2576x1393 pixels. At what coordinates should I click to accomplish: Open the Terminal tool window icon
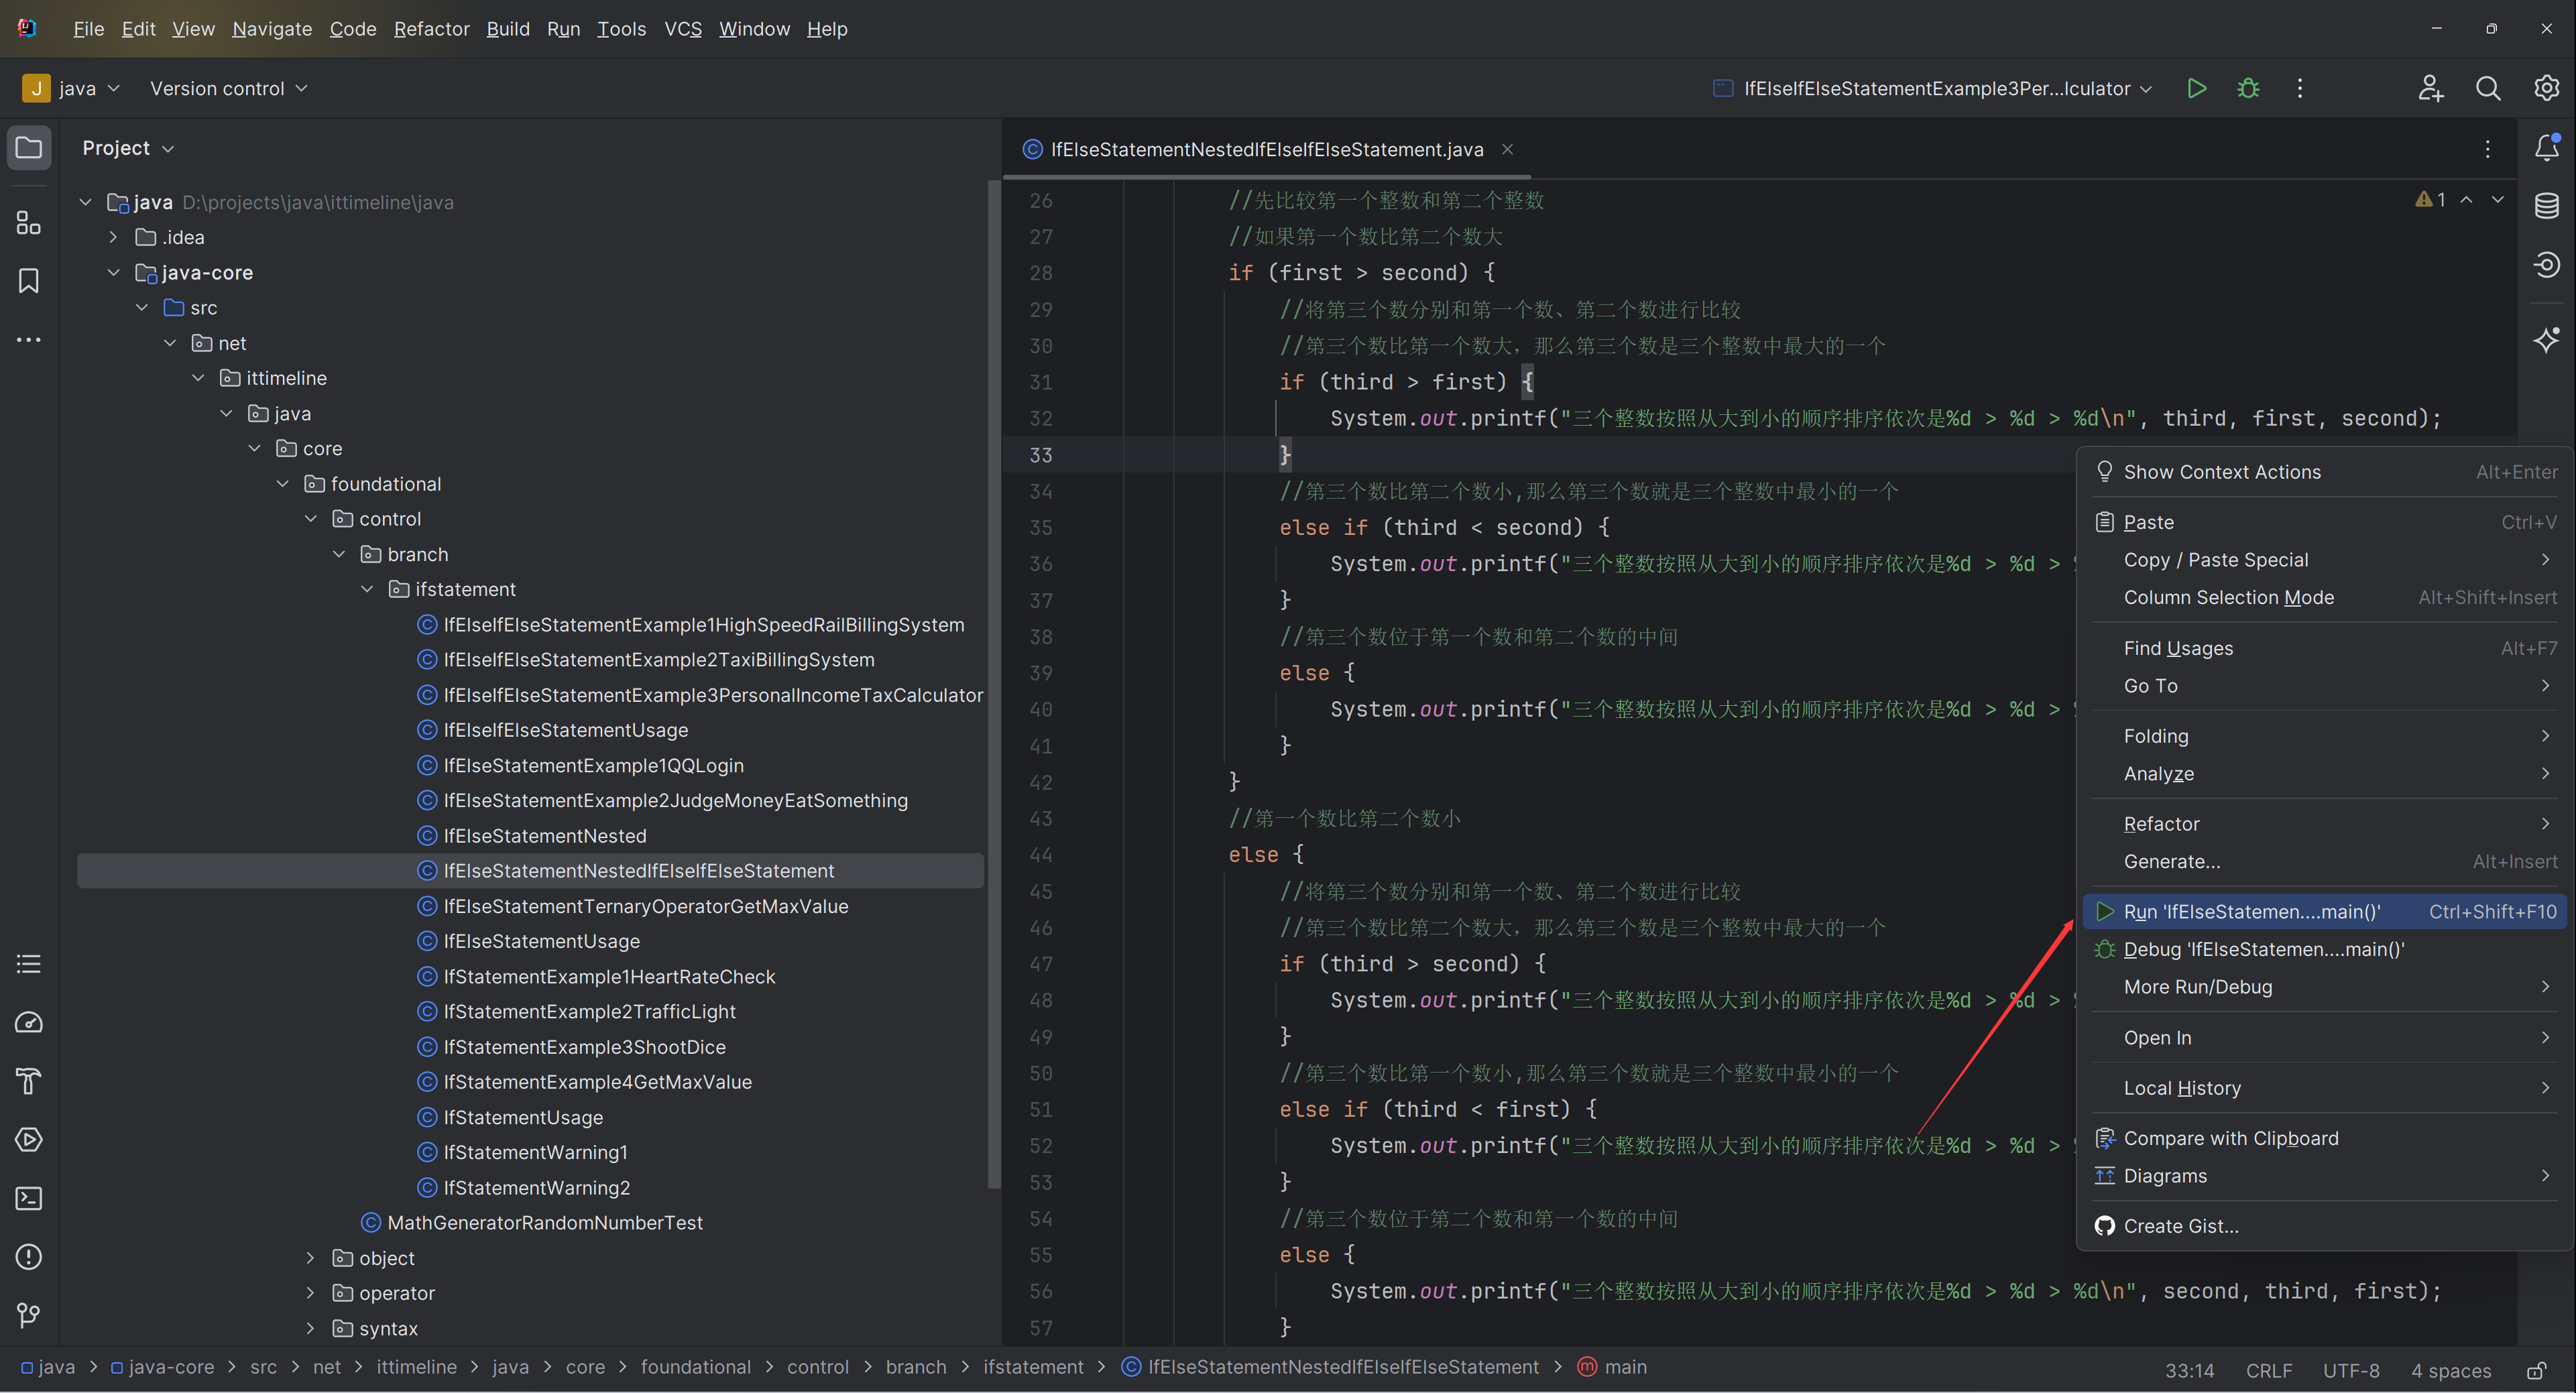[x=29, y=1198]
